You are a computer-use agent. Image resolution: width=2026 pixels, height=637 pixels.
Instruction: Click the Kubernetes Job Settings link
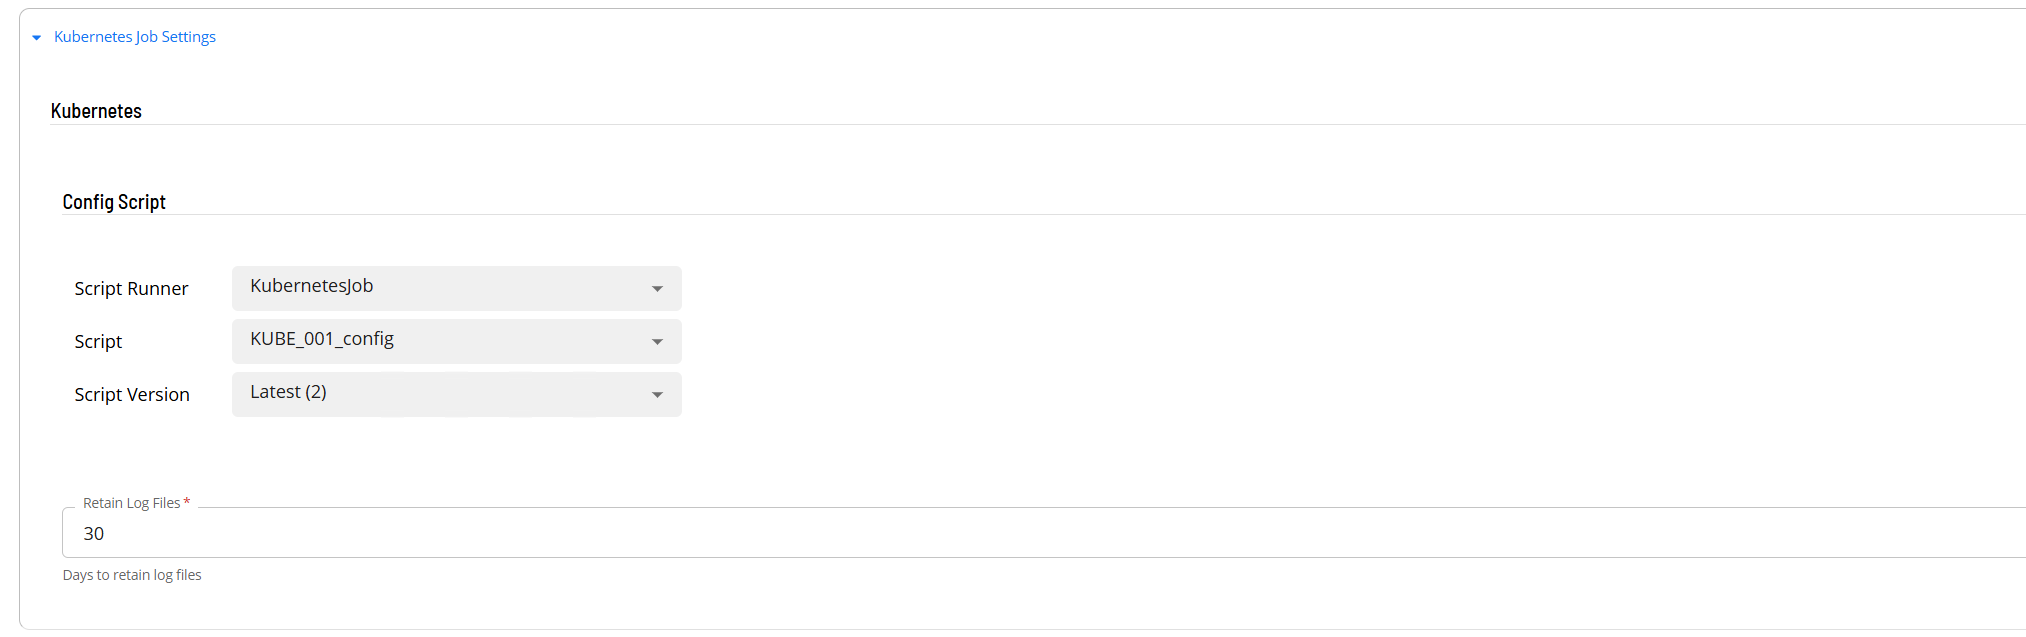coord(135,37)
